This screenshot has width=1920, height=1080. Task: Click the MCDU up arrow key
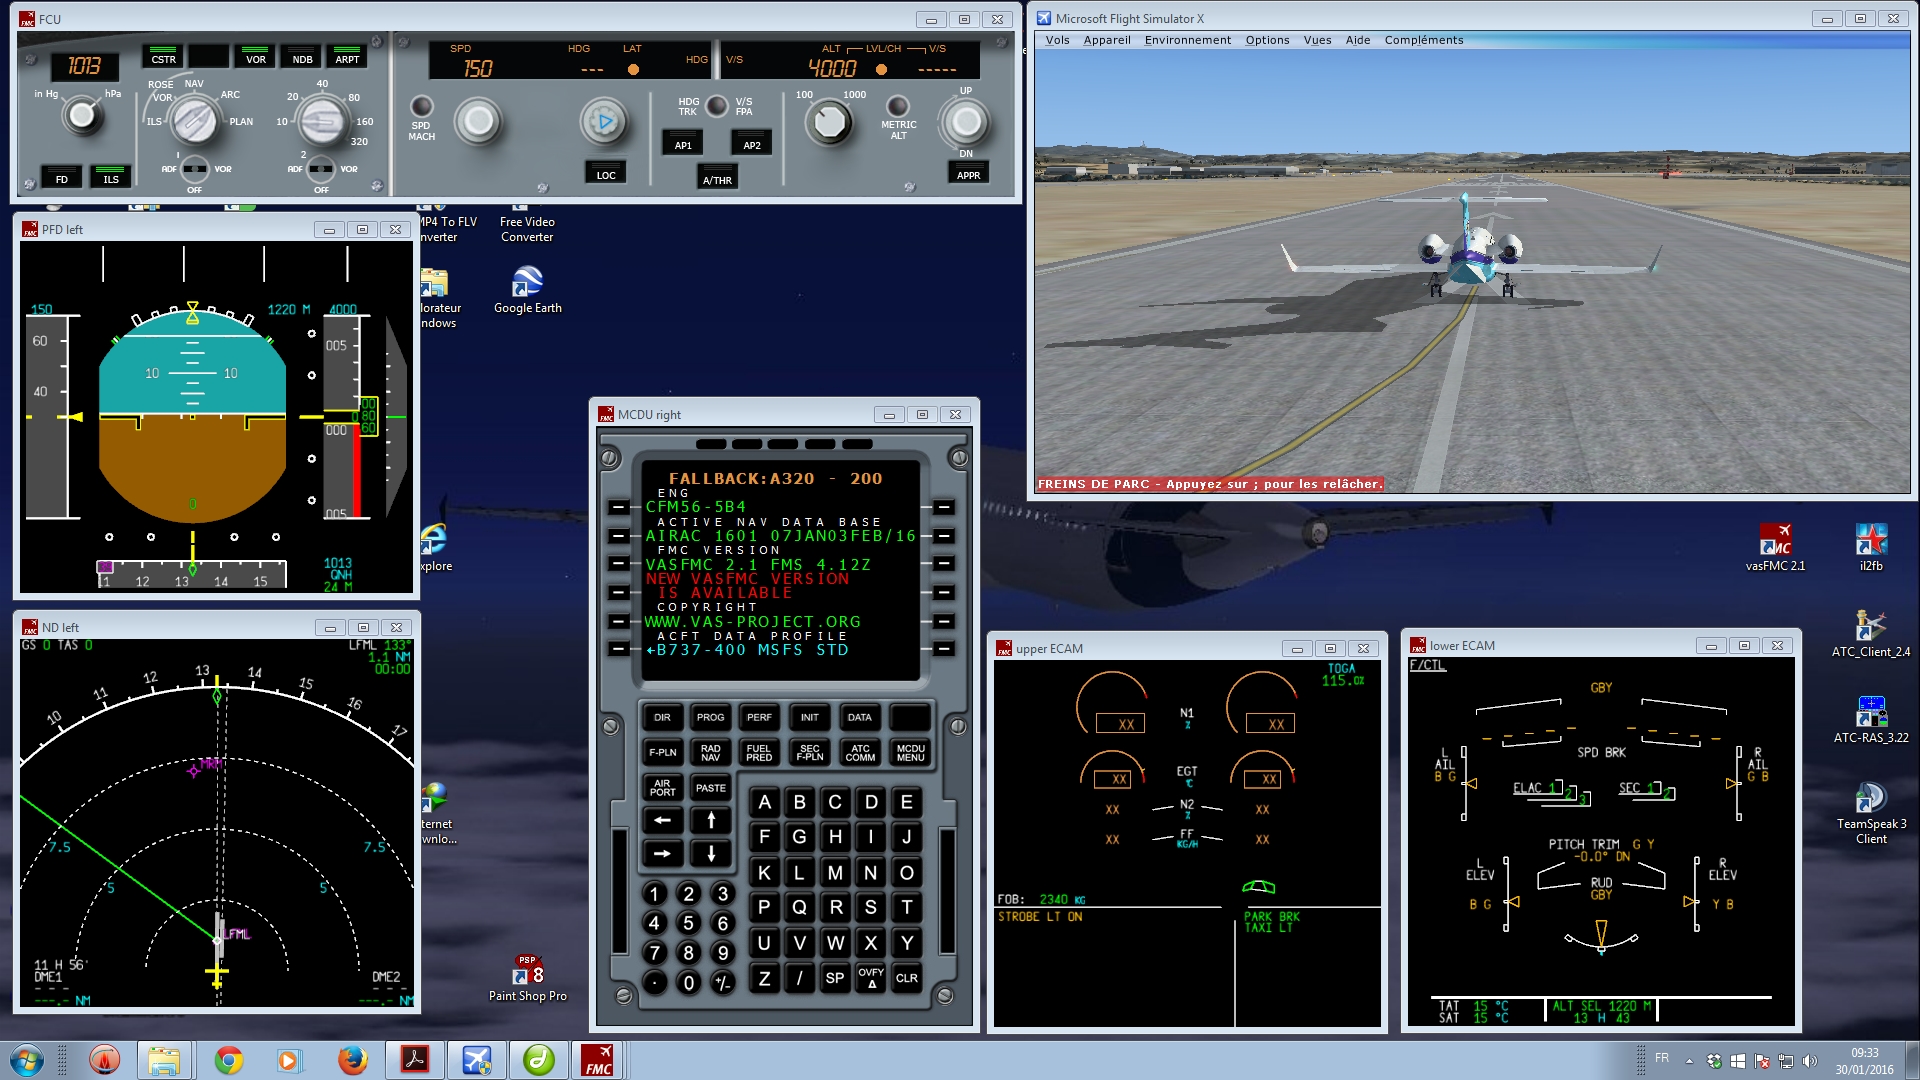(x=710, y=820)
